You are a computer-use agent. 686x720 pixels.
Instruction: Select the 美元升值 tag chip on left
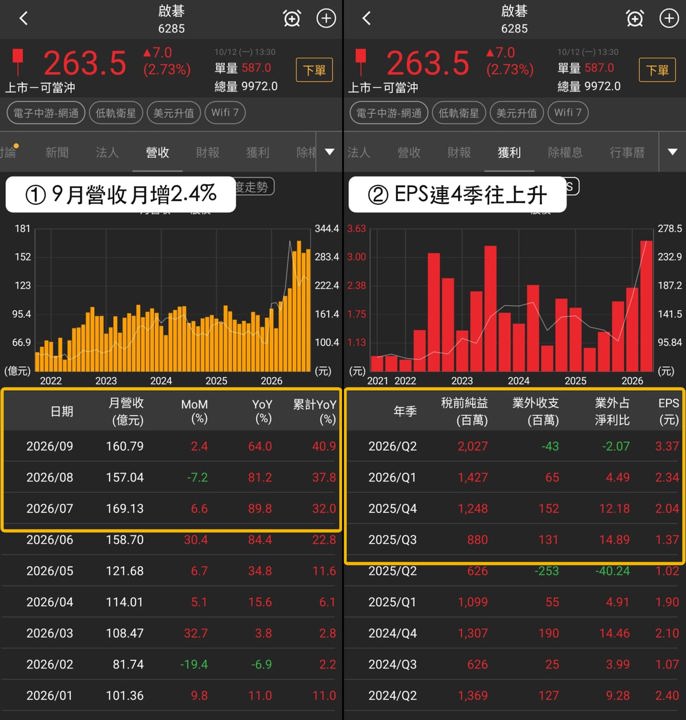[174, 113]
